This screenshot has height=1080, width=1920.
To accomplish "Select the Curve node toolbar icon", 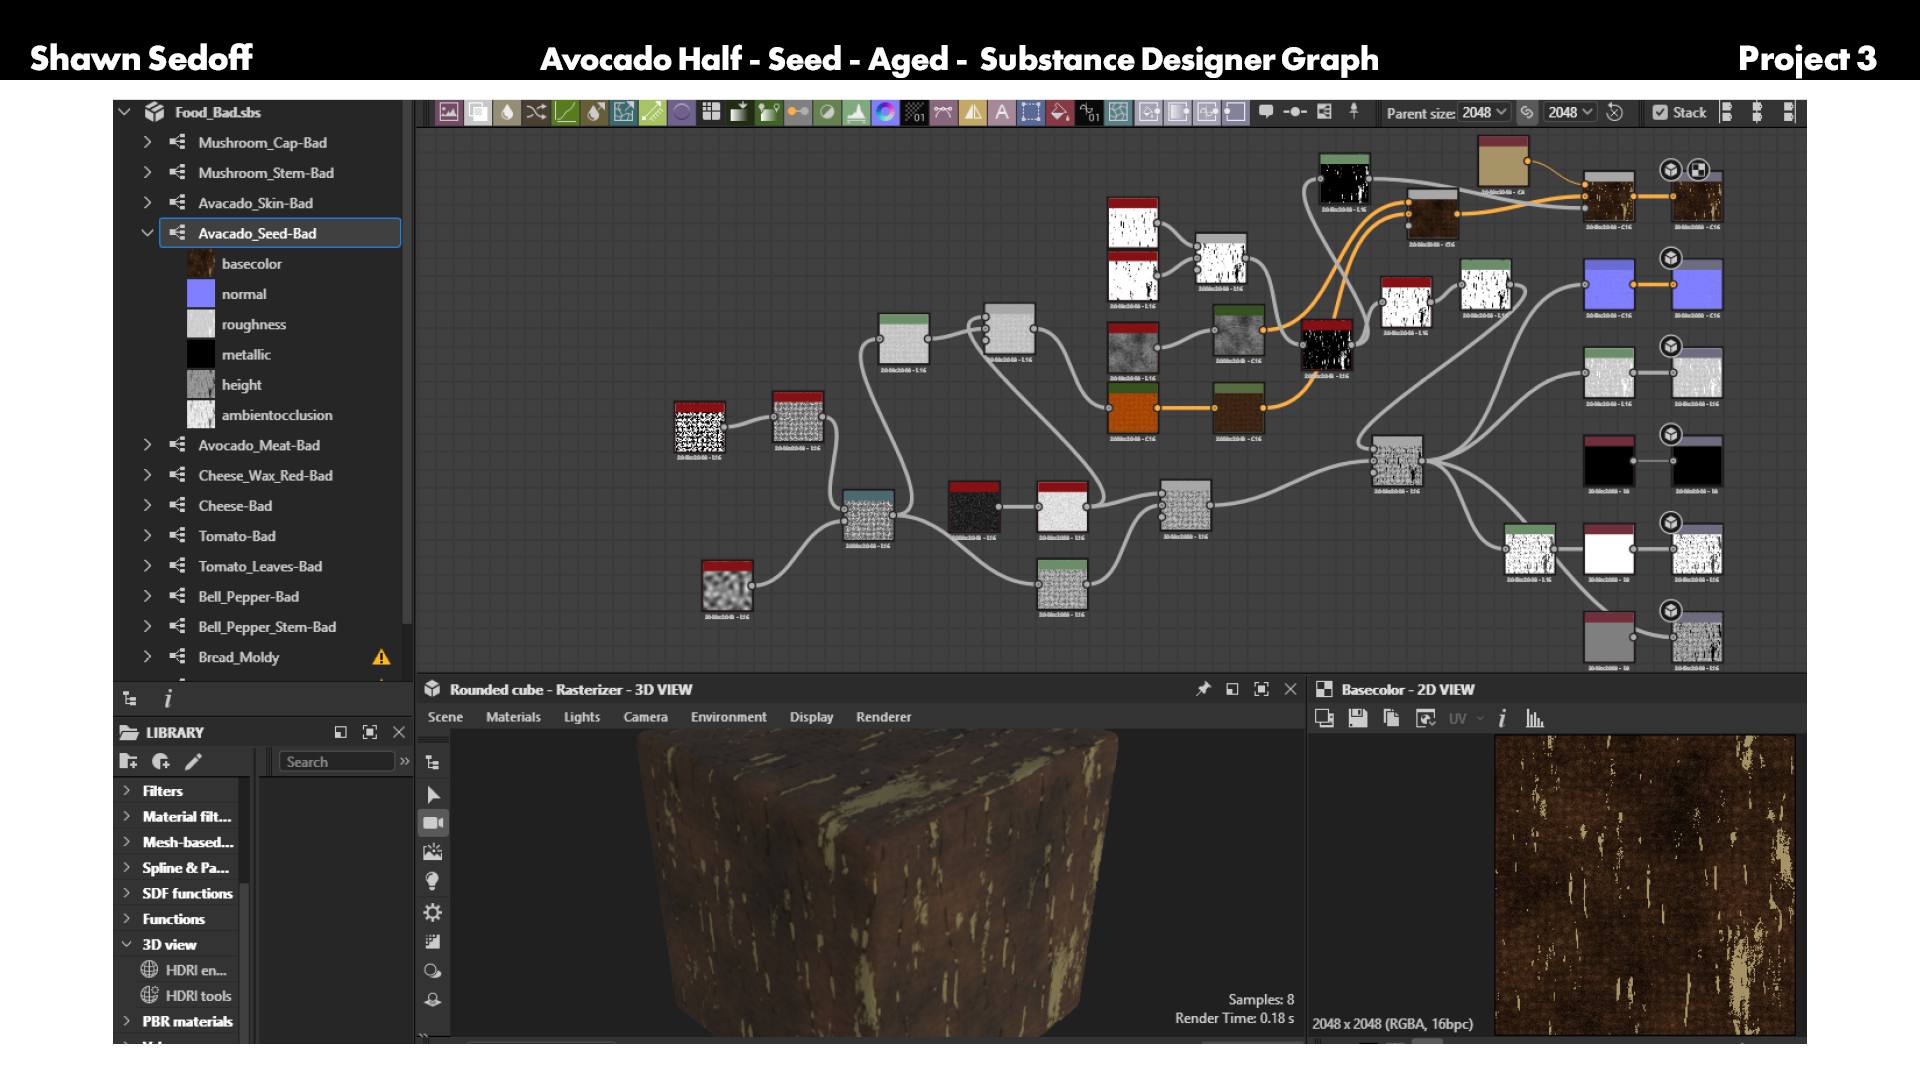I will point(565,112).
